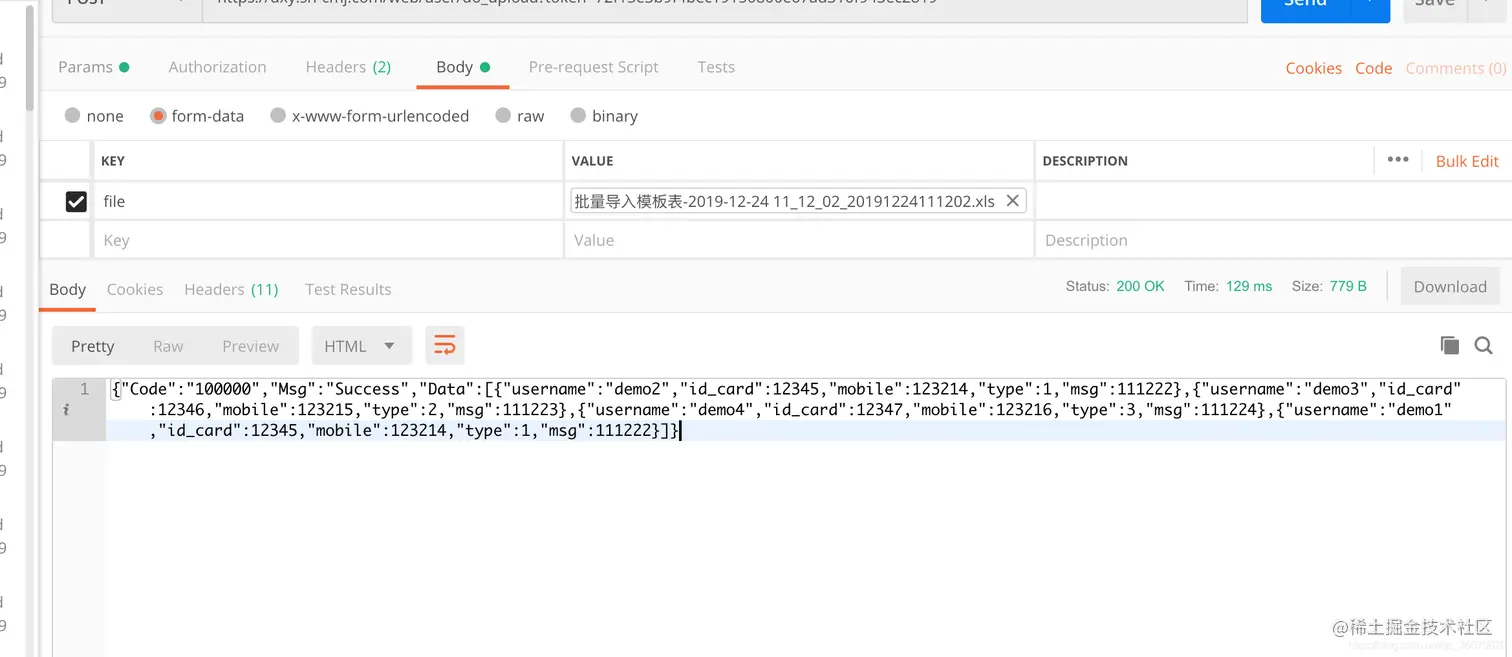The width and height of the screenshot is (1512, 657).
Task: Open the Pre-request Script tab
Action: [x=593, y=67]
